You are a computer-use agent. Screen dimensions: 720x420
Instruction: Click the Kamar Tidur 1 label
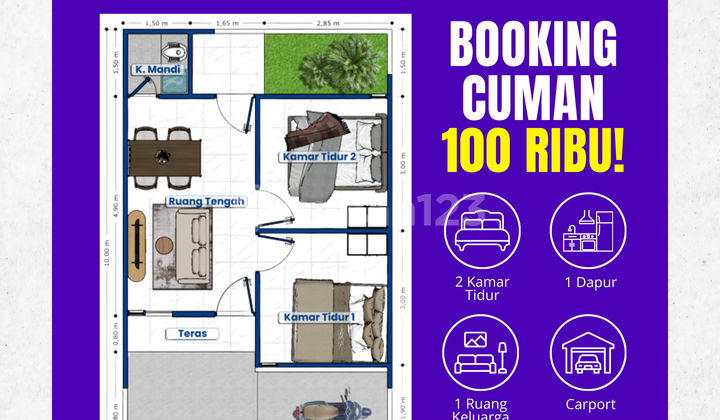point(319,317)
